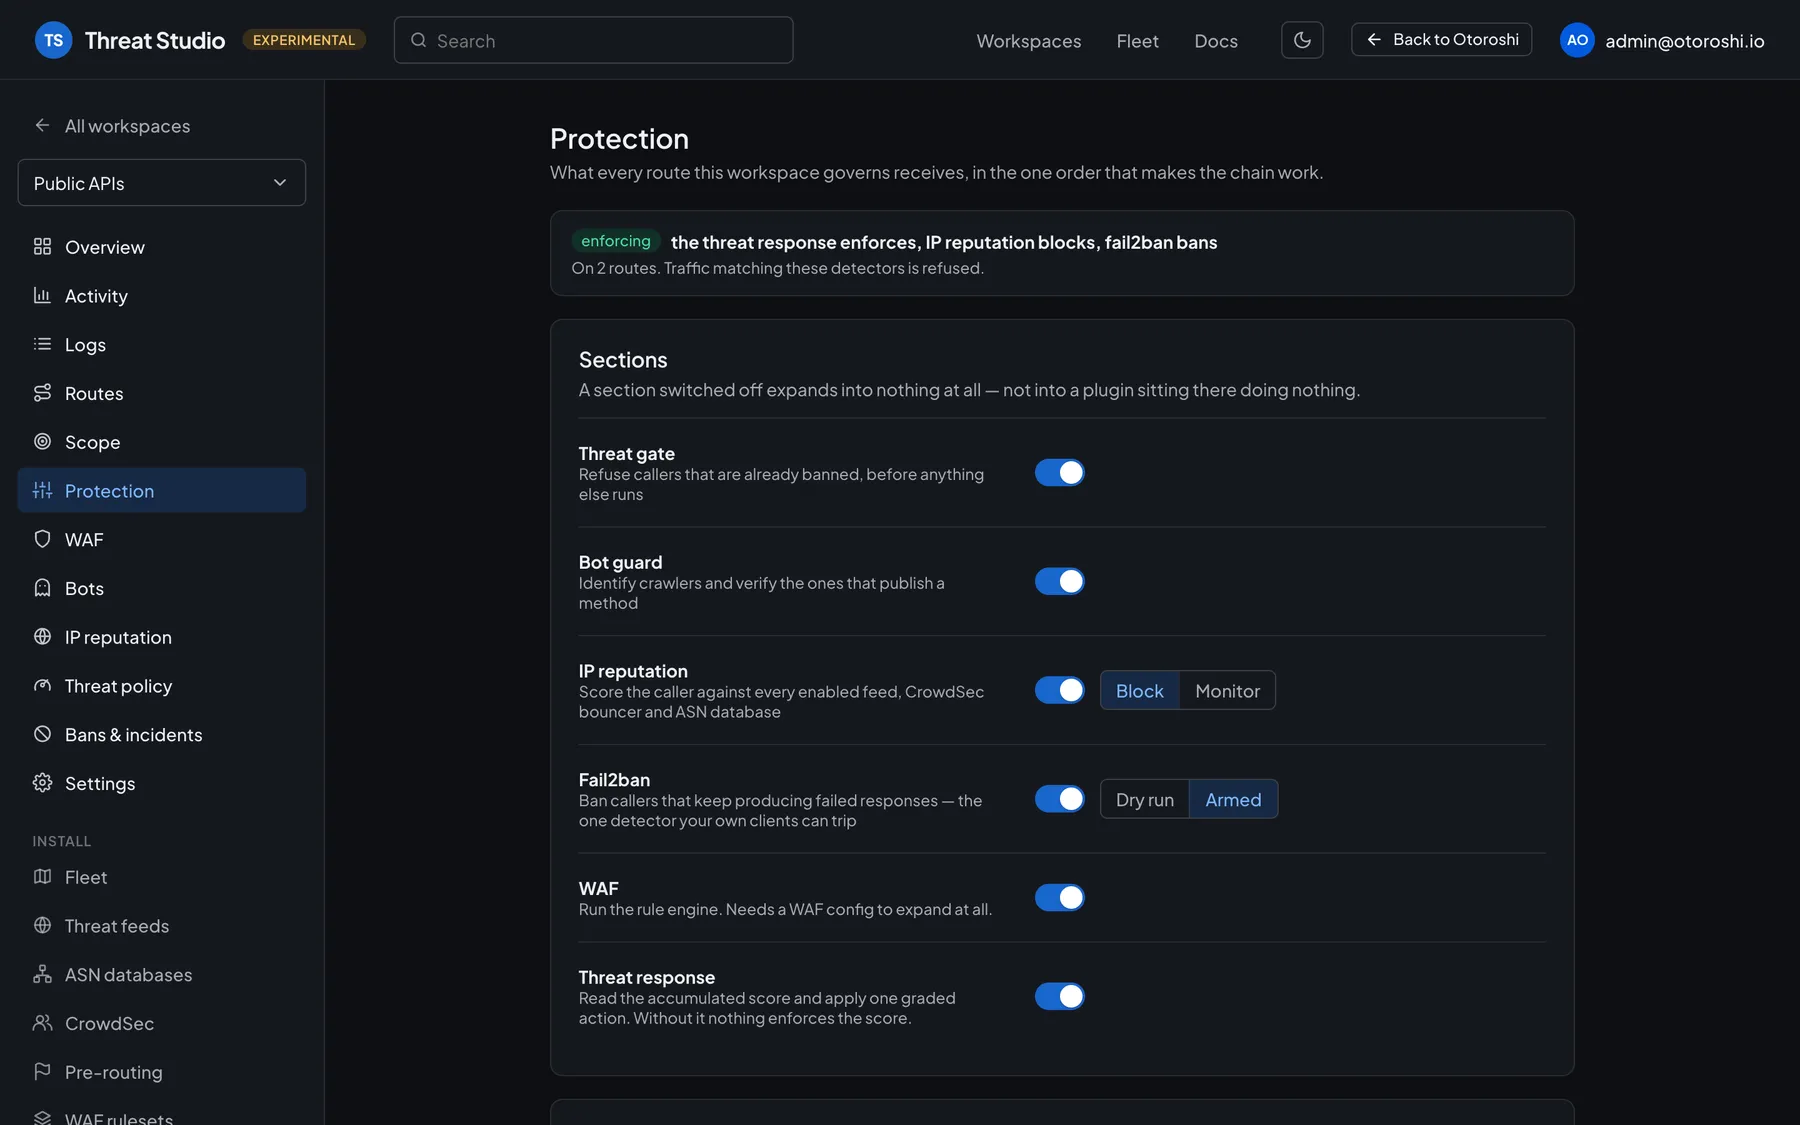Disable the Threat gate section toggle

pyautogui.click(x=1060, y=473)
